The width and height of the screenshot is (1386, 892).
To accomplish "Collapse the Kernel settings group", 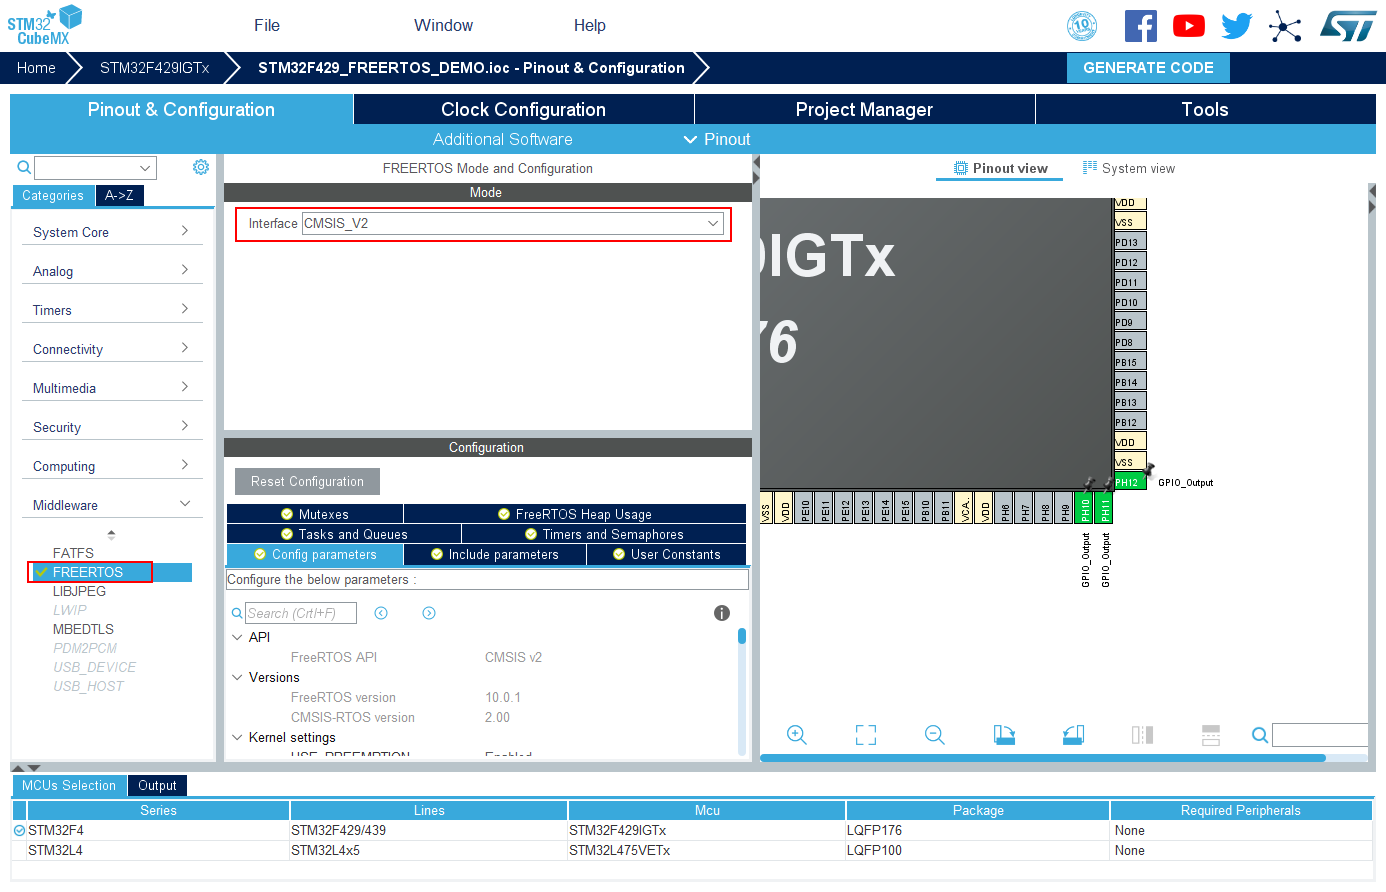I will (237, 737).
